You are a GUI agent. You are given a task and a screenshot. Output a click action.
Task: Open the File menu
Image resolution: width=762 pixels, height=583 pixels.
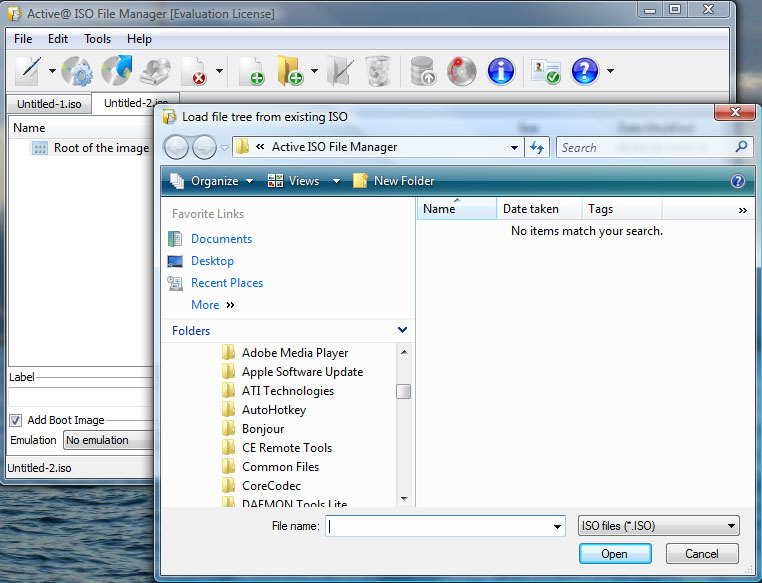(23, 39)
